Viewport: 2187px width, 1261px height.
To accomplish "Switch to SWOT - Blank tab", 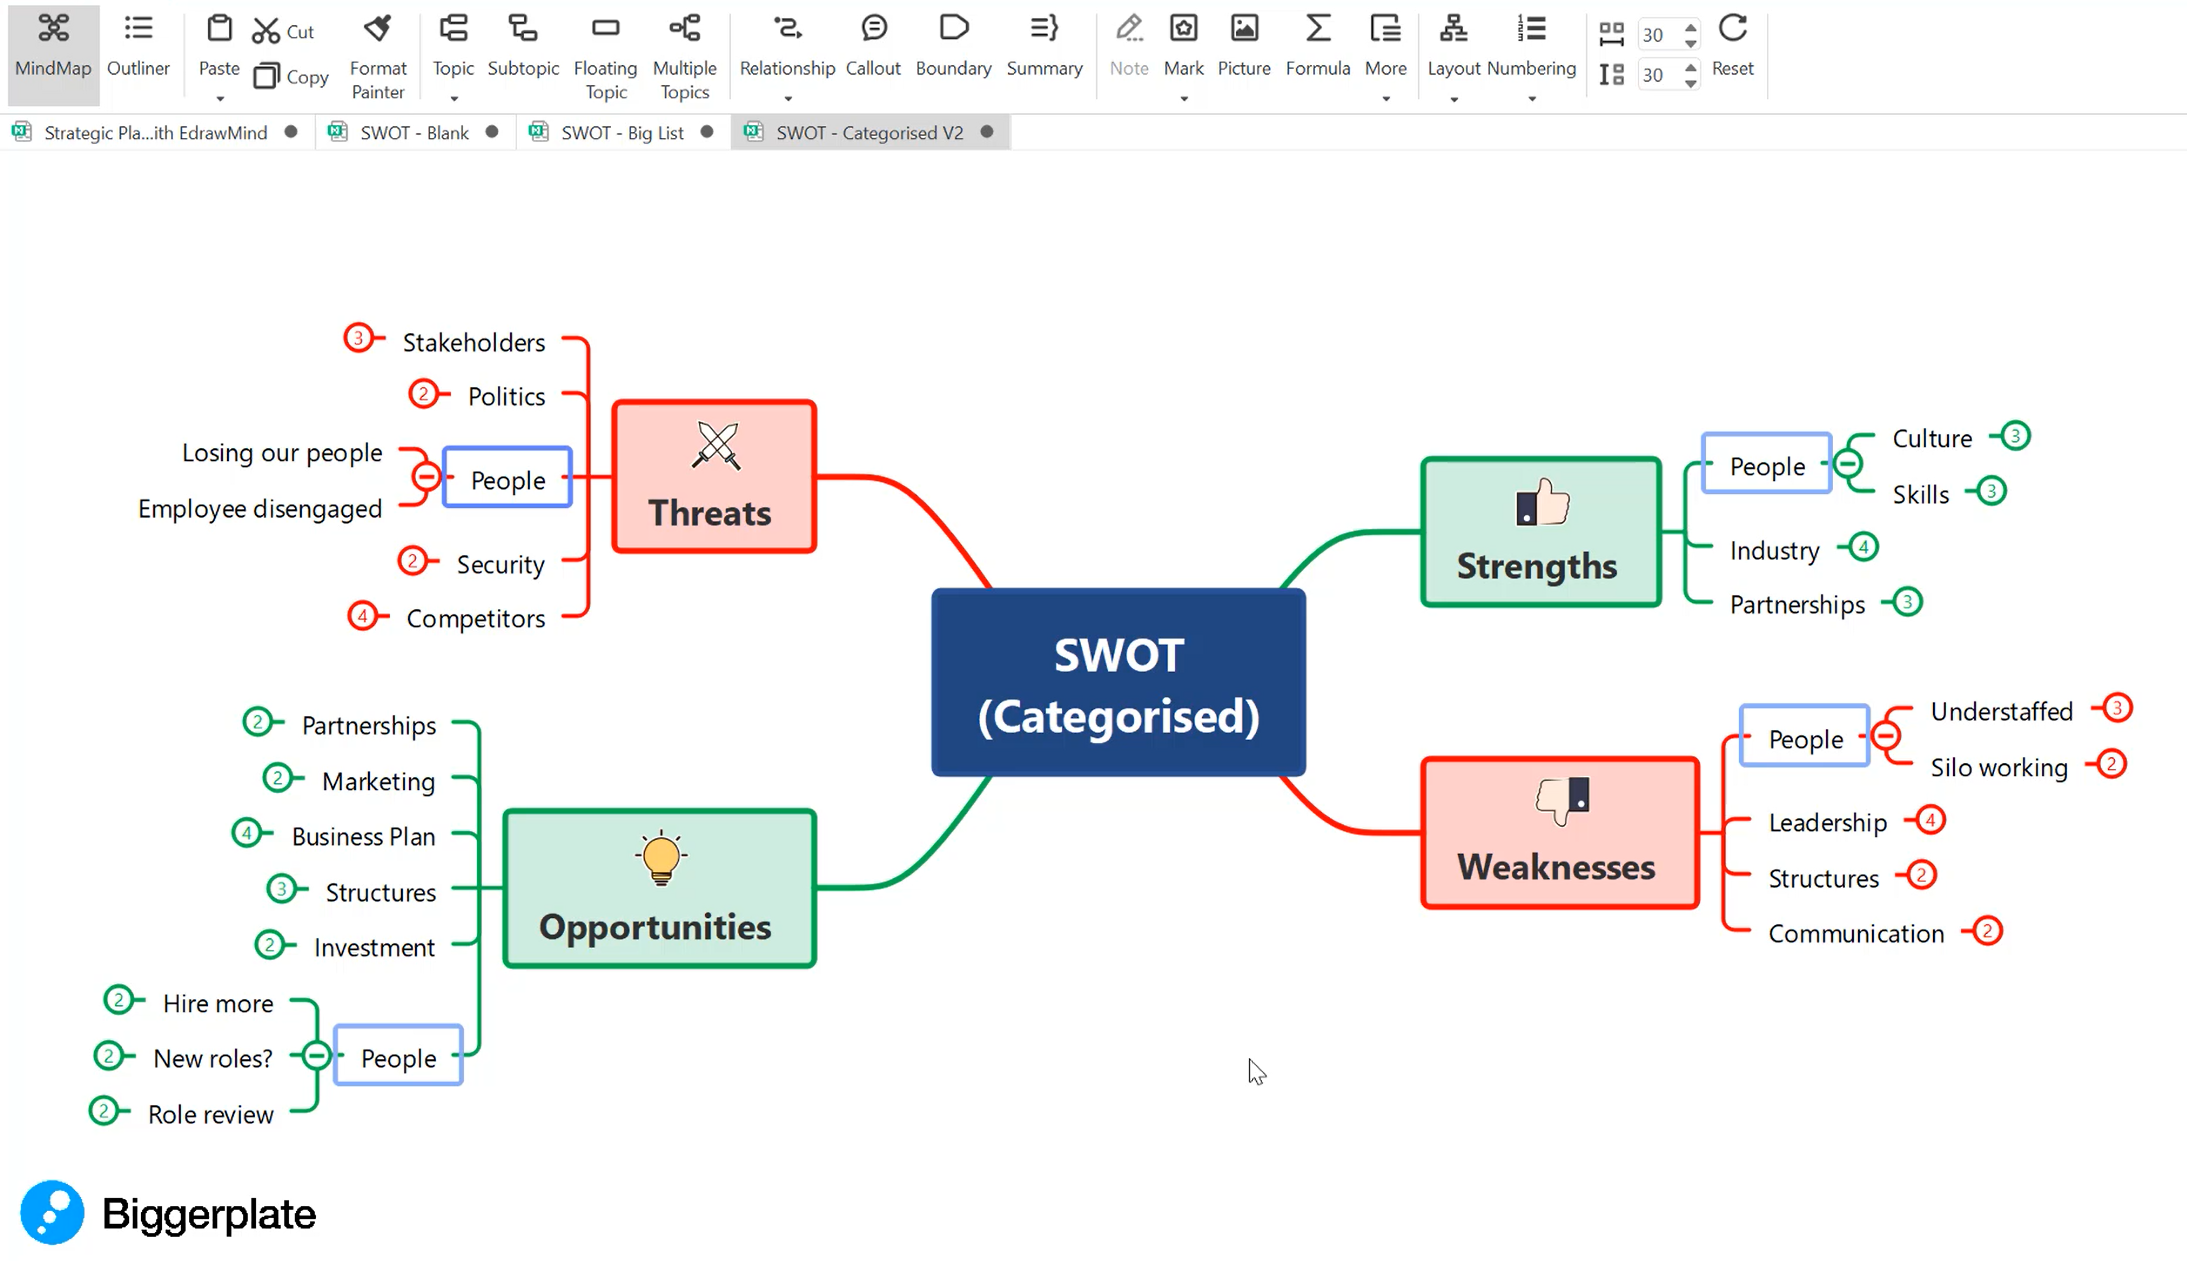I will [413, 132].
